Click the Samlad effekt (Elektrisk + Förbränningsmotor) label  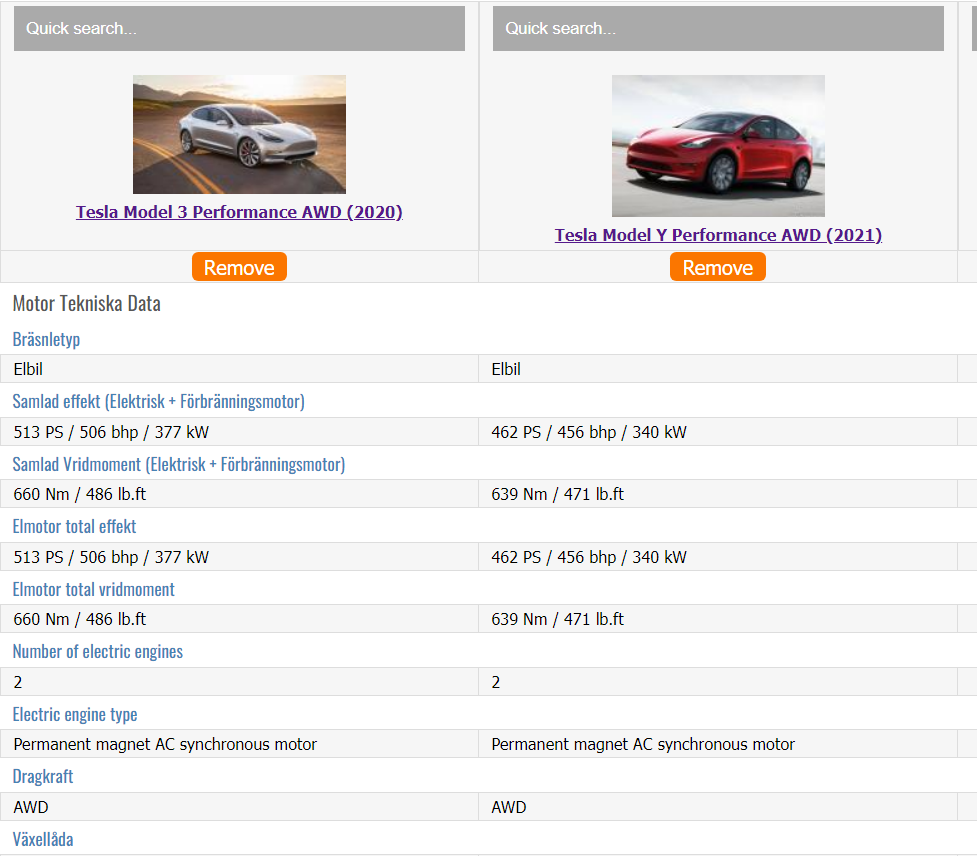tap(158, 402)
